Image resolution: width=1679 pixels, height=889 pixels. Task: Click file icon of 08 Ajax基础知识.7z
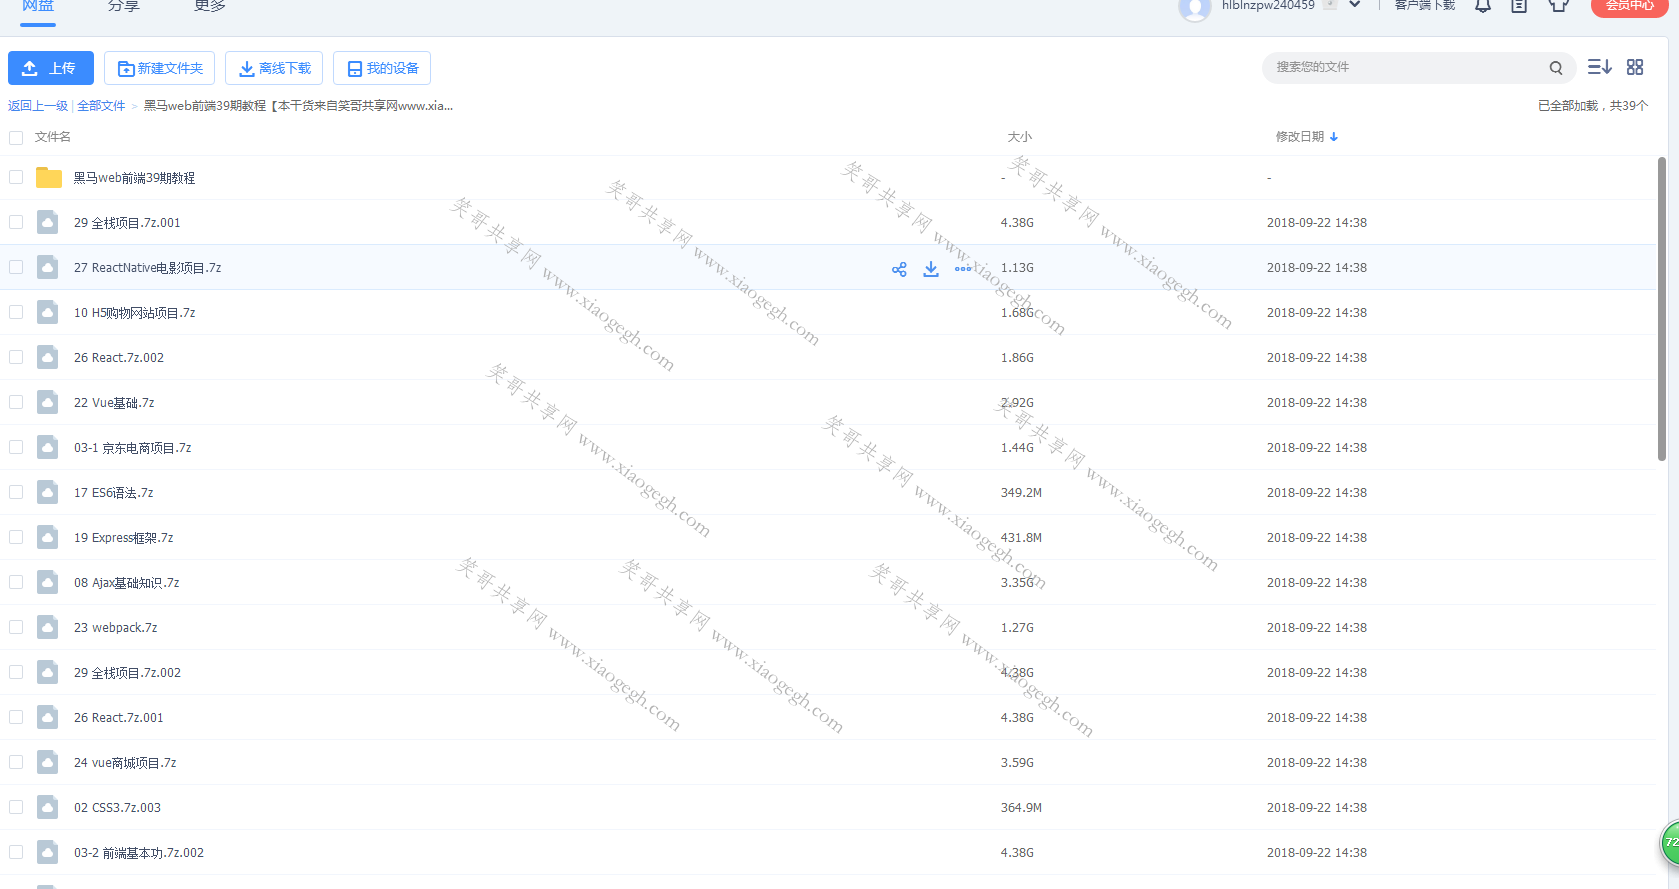click(x=47, y=582)
